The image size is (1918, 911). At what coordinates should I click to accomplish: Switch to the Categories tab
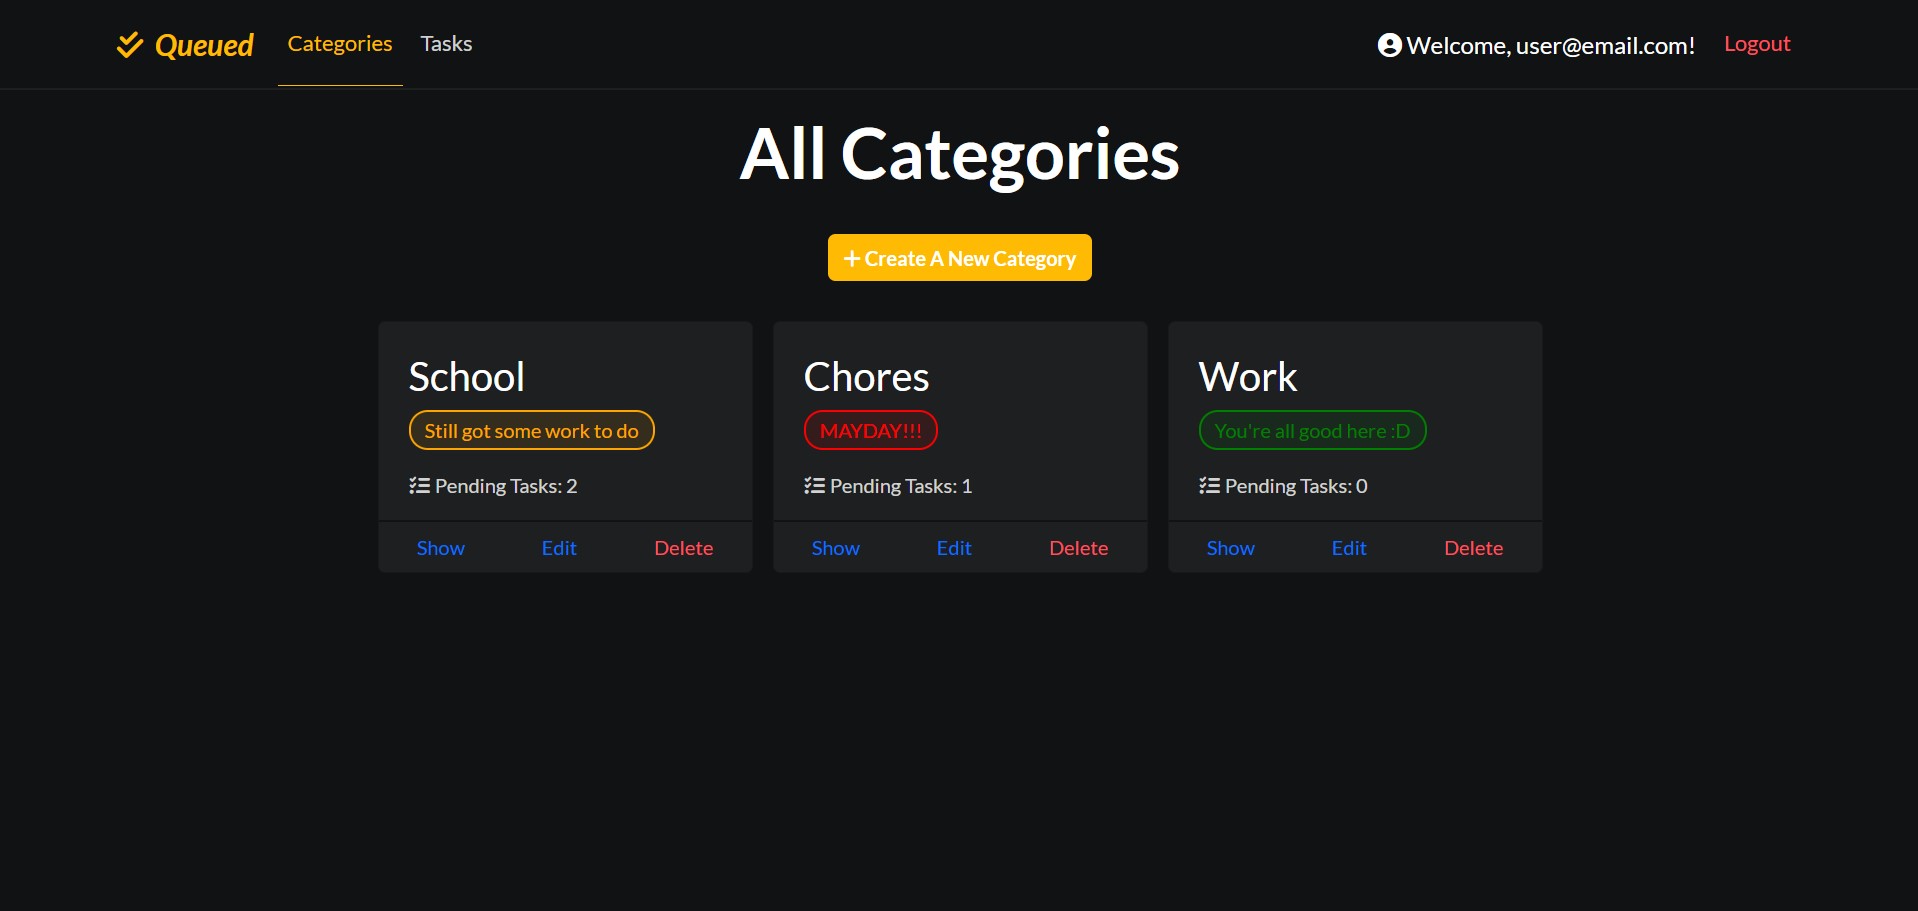click(339, 43)
